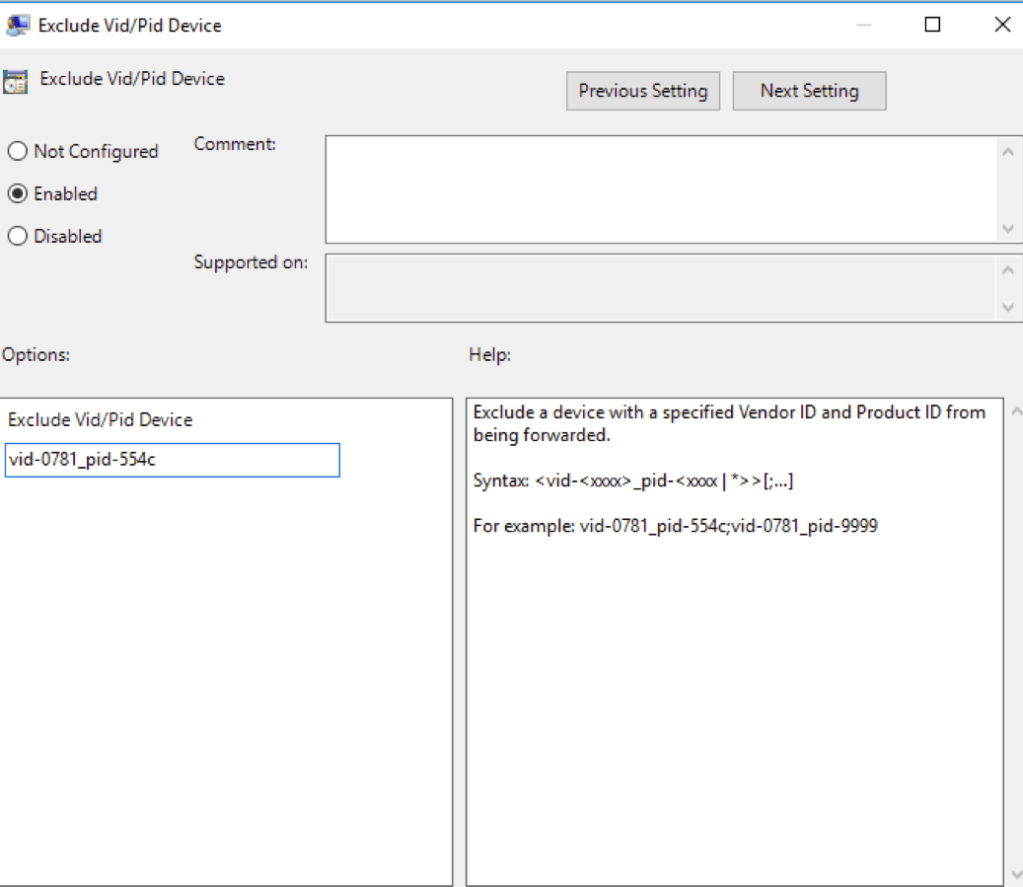Choose the Disabled radio option
The height and width of the screenshot is (887, 1023).
point(17,237)
